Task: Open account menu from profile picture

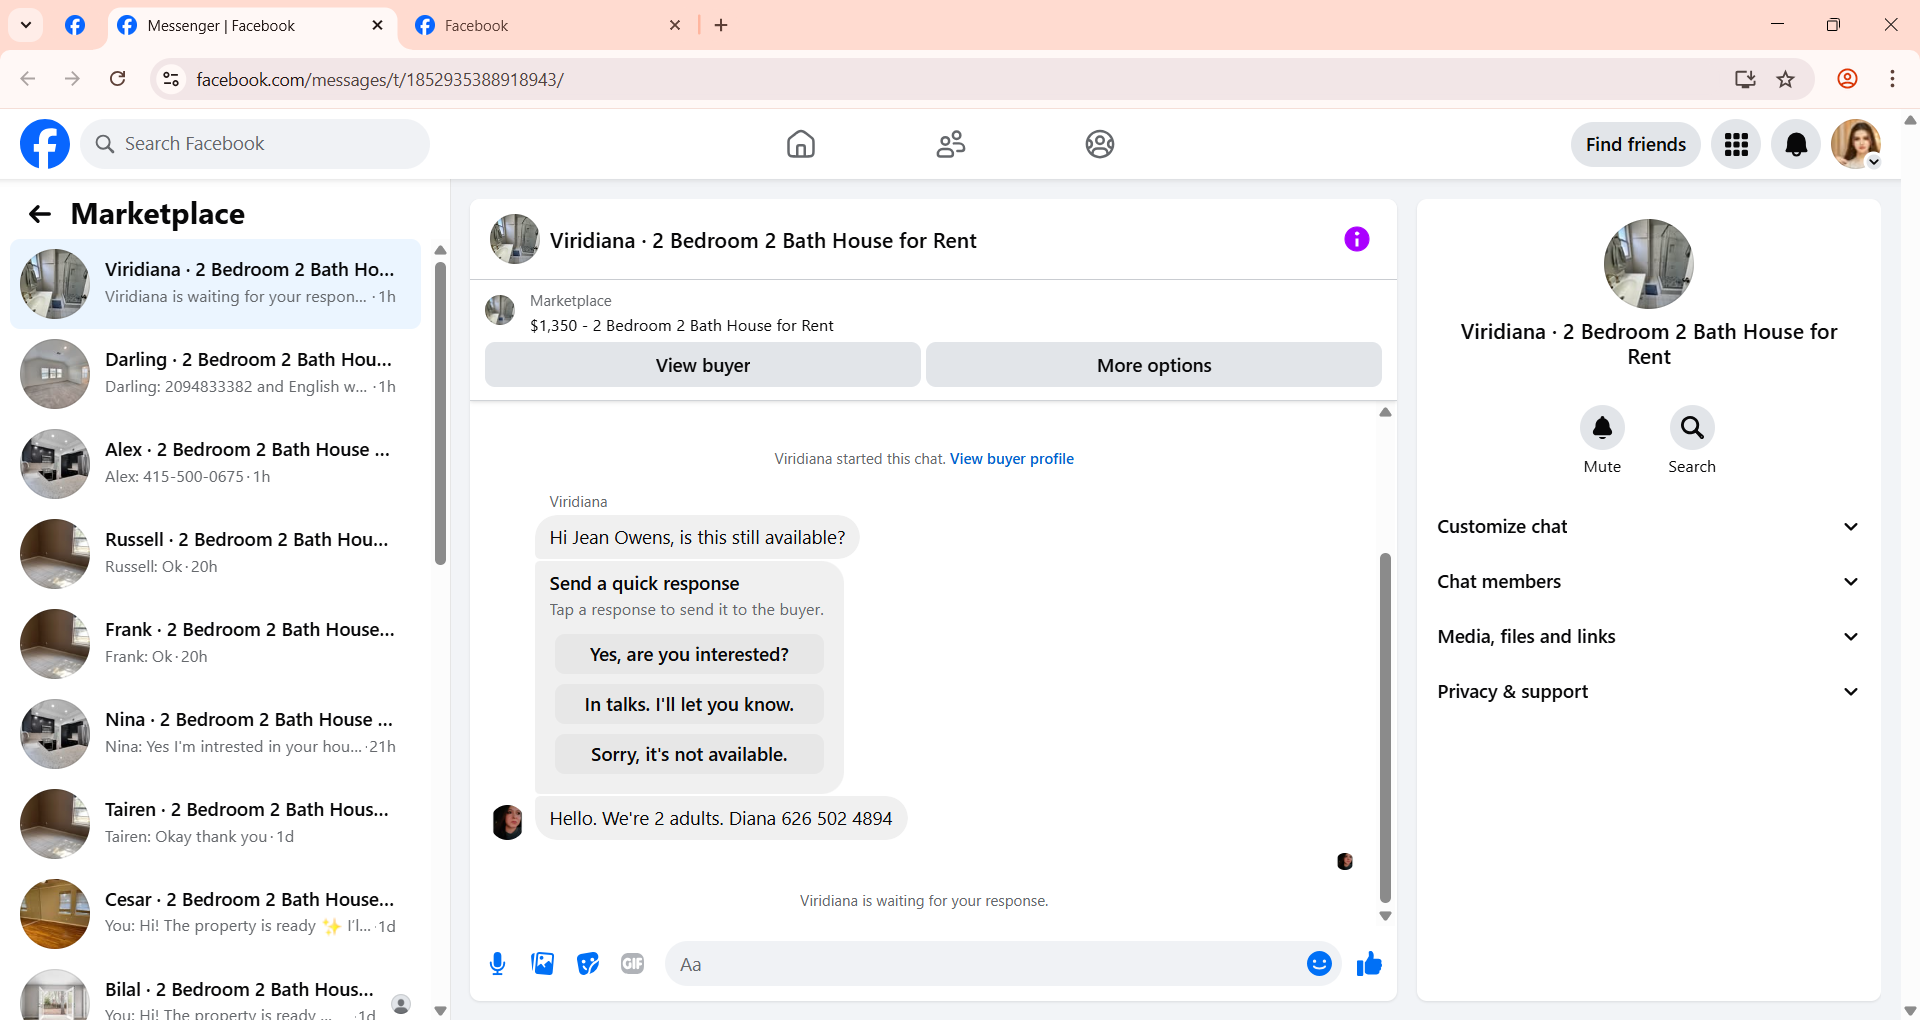Action: point(1856,145)
